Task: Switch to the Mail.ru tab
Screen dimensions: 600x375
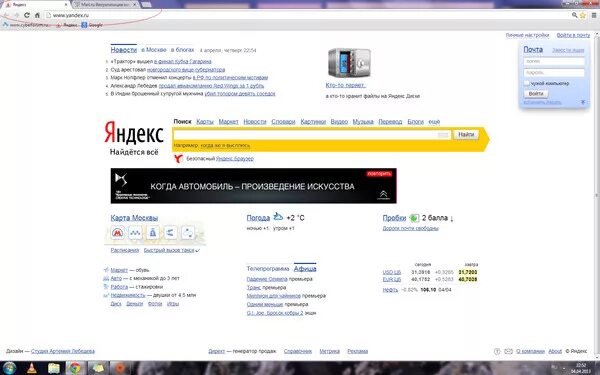Action: click(104, 5)
